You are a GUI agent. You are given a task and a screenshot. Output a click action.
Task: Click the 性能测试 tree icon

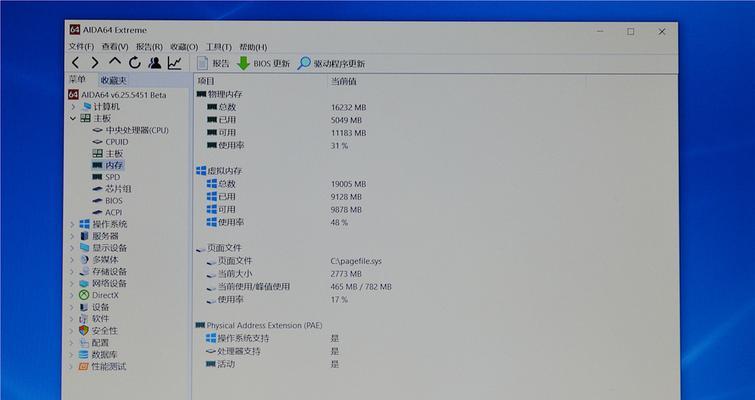click(84, 366)
